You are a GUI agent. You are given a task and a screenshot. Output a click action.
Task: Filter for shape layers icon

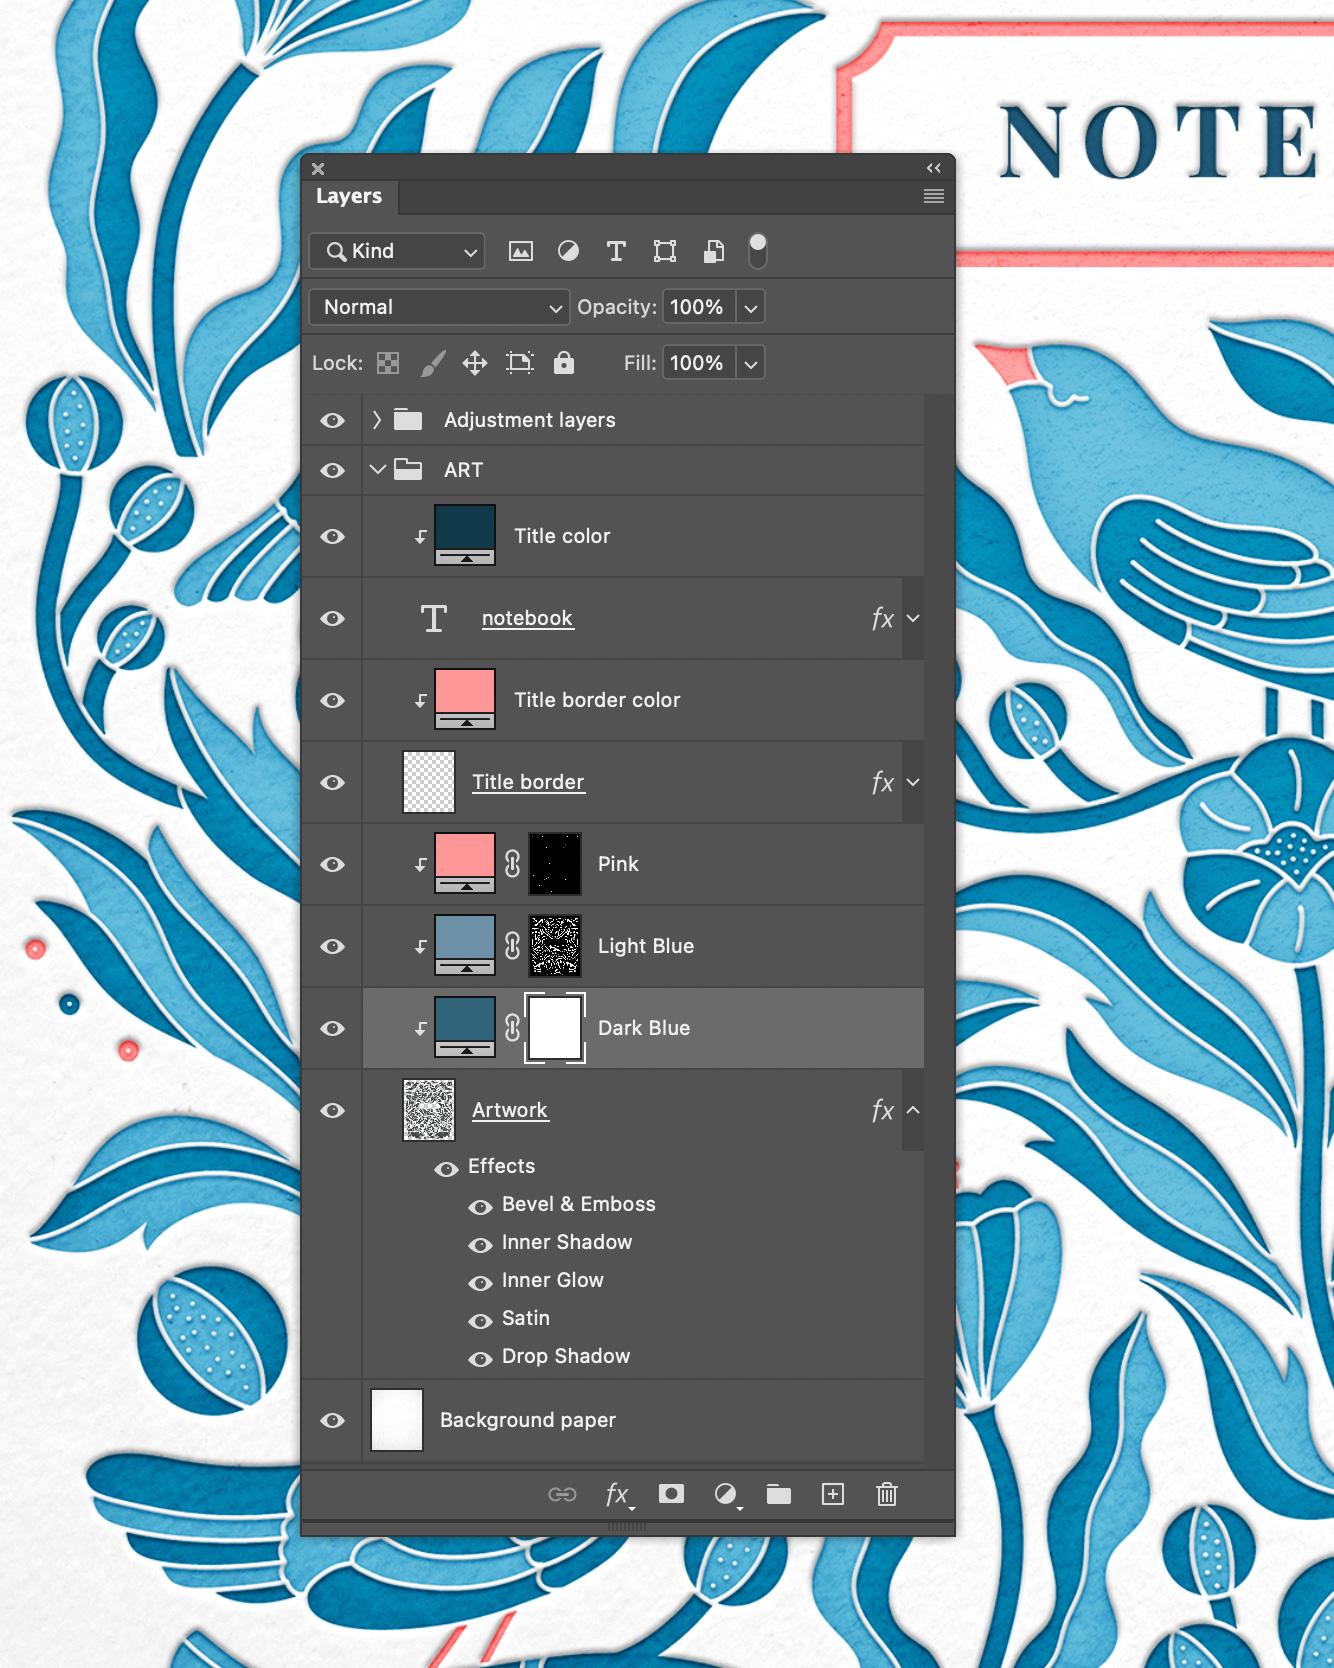click(x=665, y=251)
